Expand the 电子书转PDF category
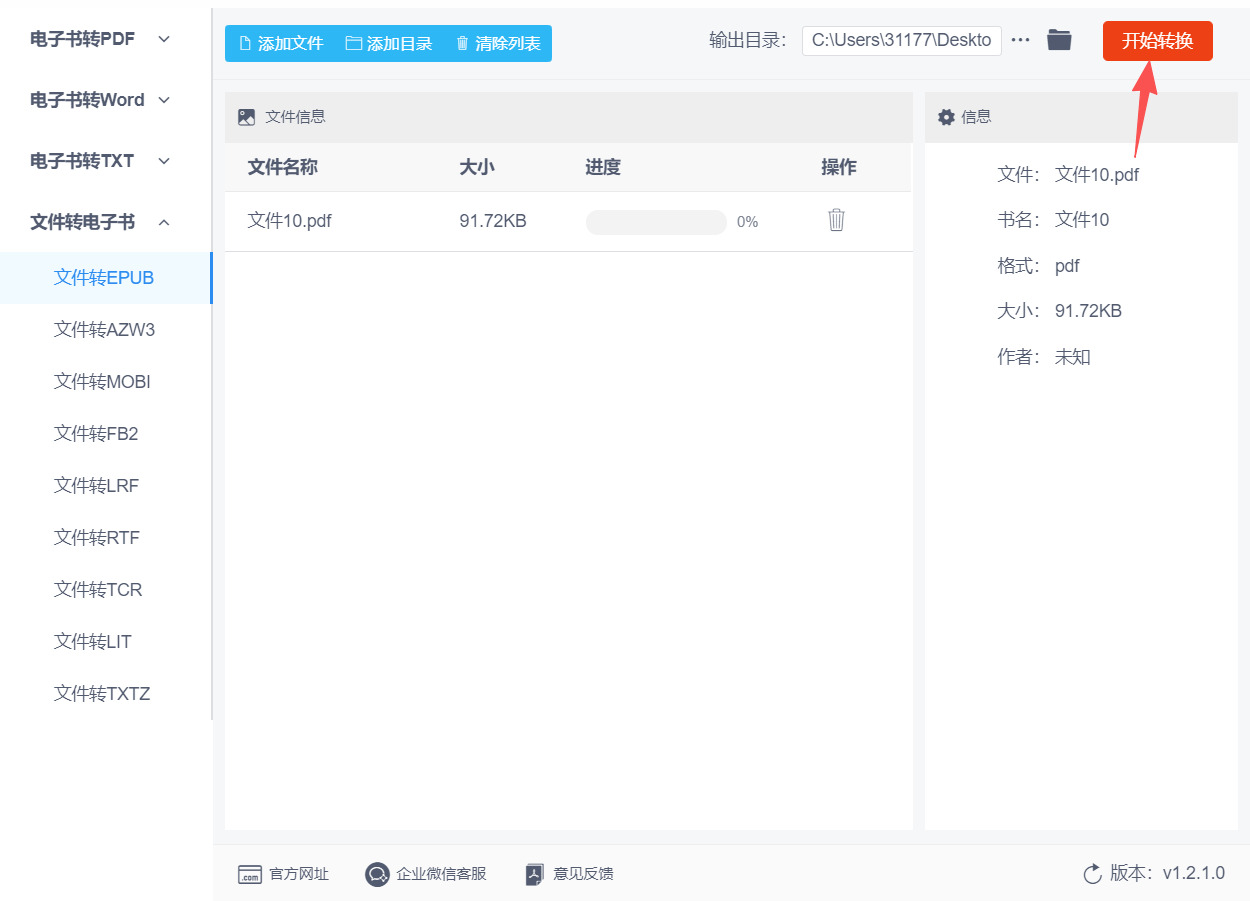This screenshot has height=901, width=1250. (x=84, y=38)
